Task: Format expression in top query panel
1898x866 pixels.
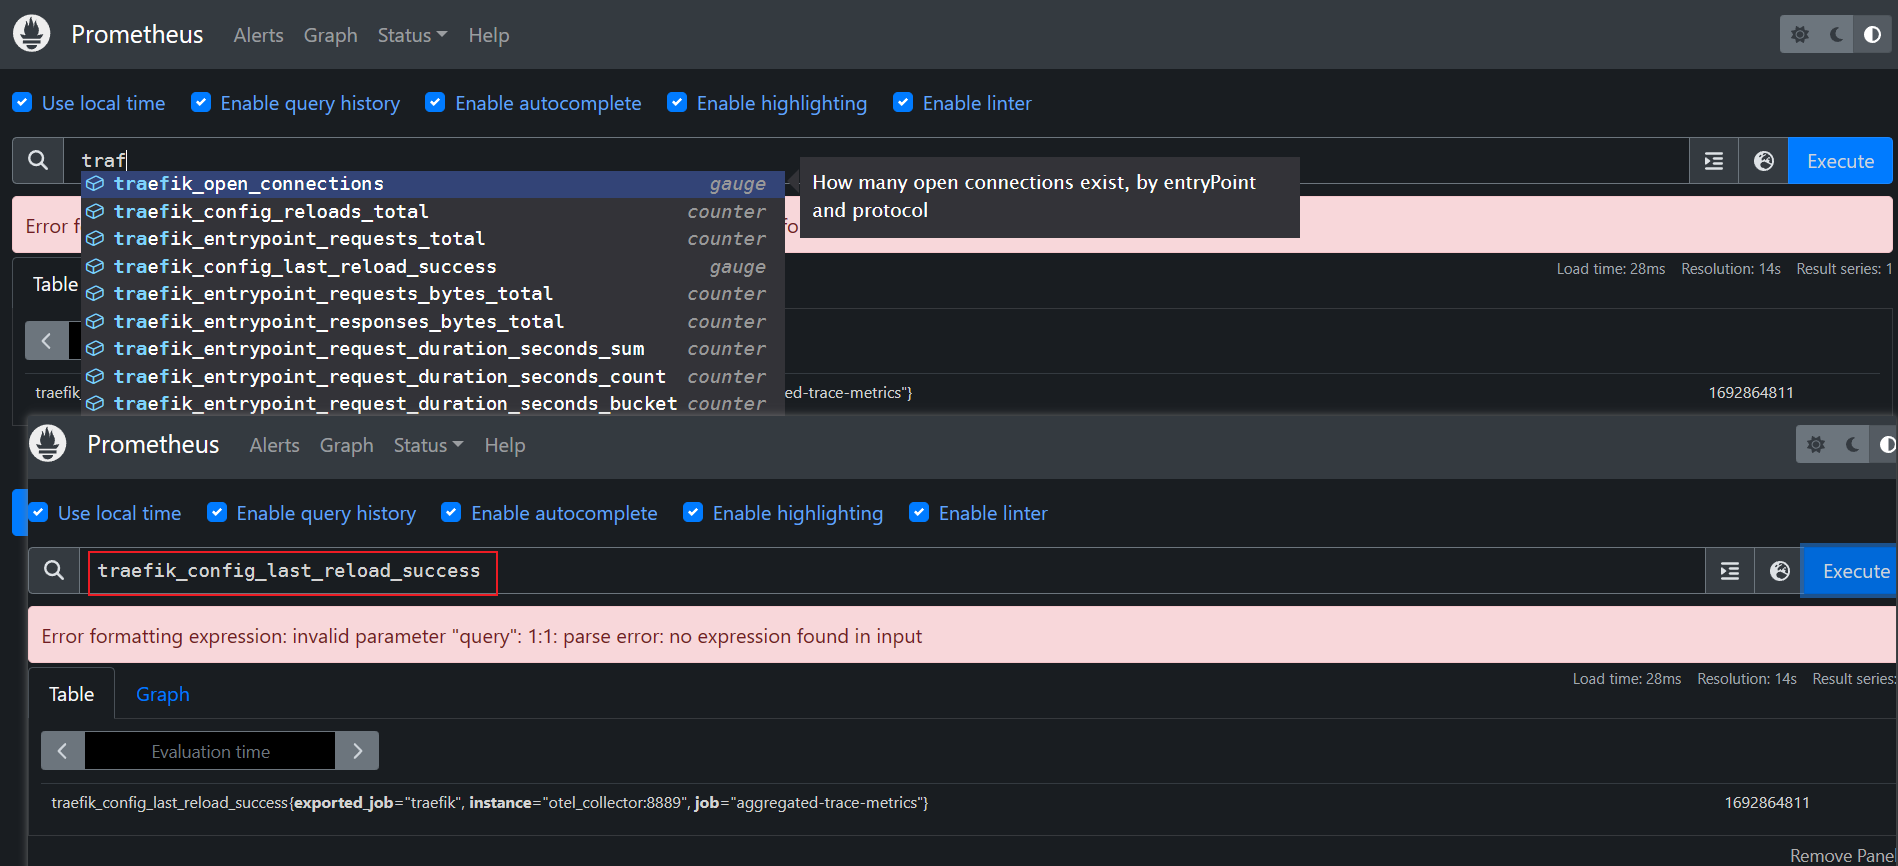Action: [1714, 161]
